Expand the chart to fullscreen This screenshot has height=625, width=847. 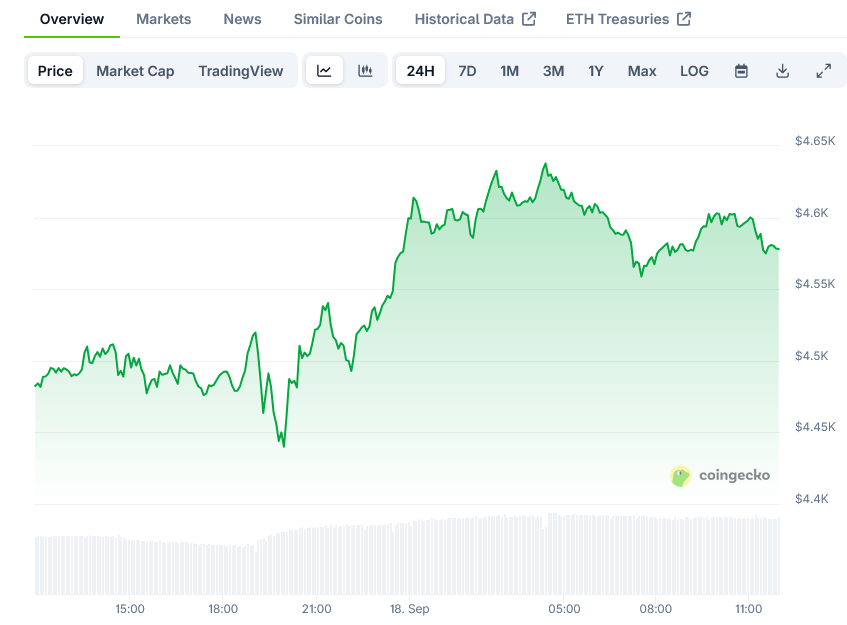pyautogui.click(x=823, y=70)
